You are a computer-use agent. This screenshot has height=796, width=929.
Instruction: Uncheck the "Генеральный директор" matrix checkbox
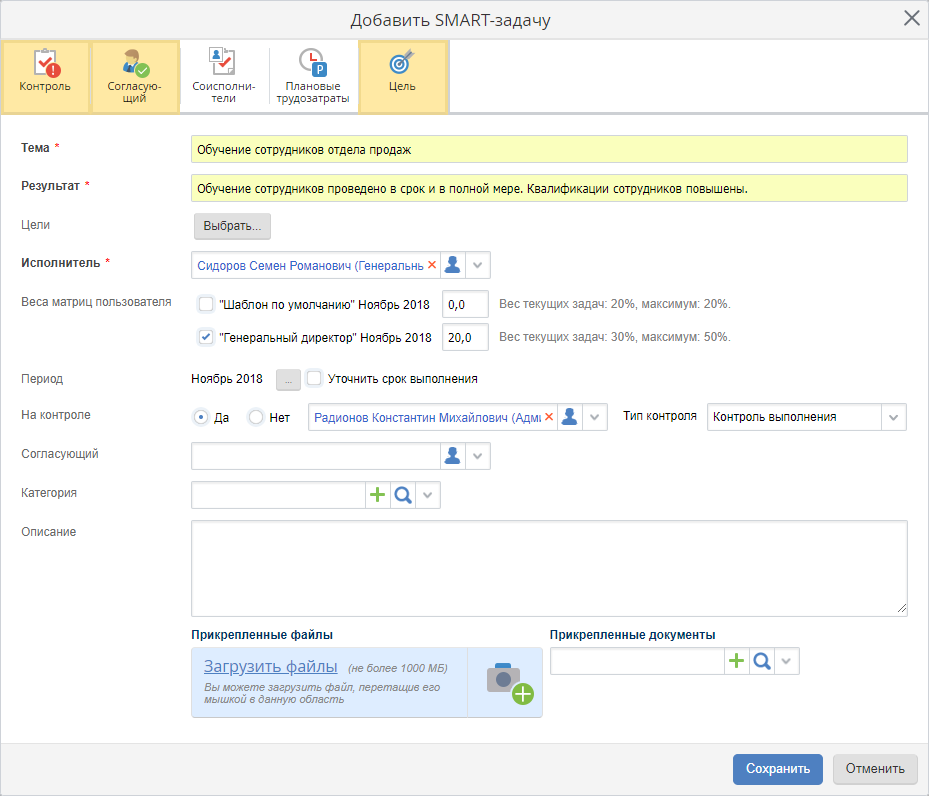point(206,337)
